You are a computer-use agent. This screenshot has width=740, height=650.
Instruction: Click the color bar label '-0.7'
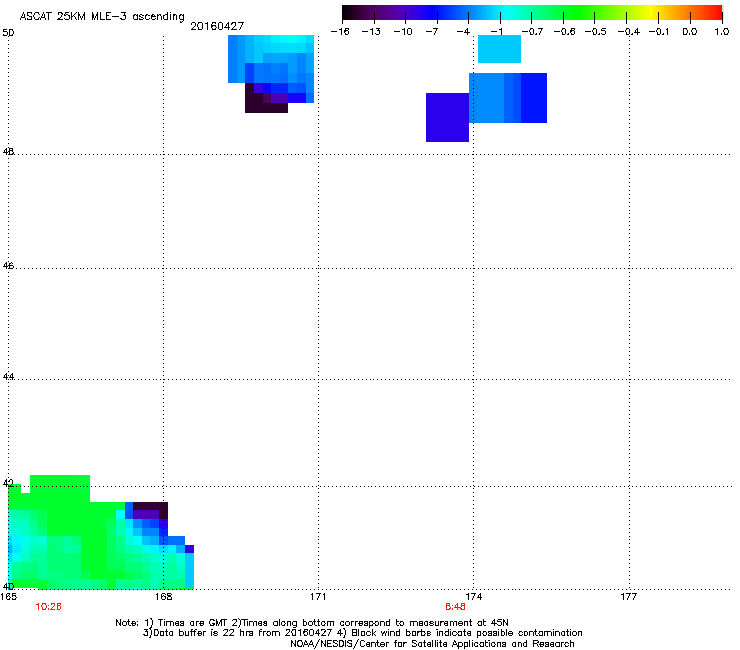pos(532,32)
